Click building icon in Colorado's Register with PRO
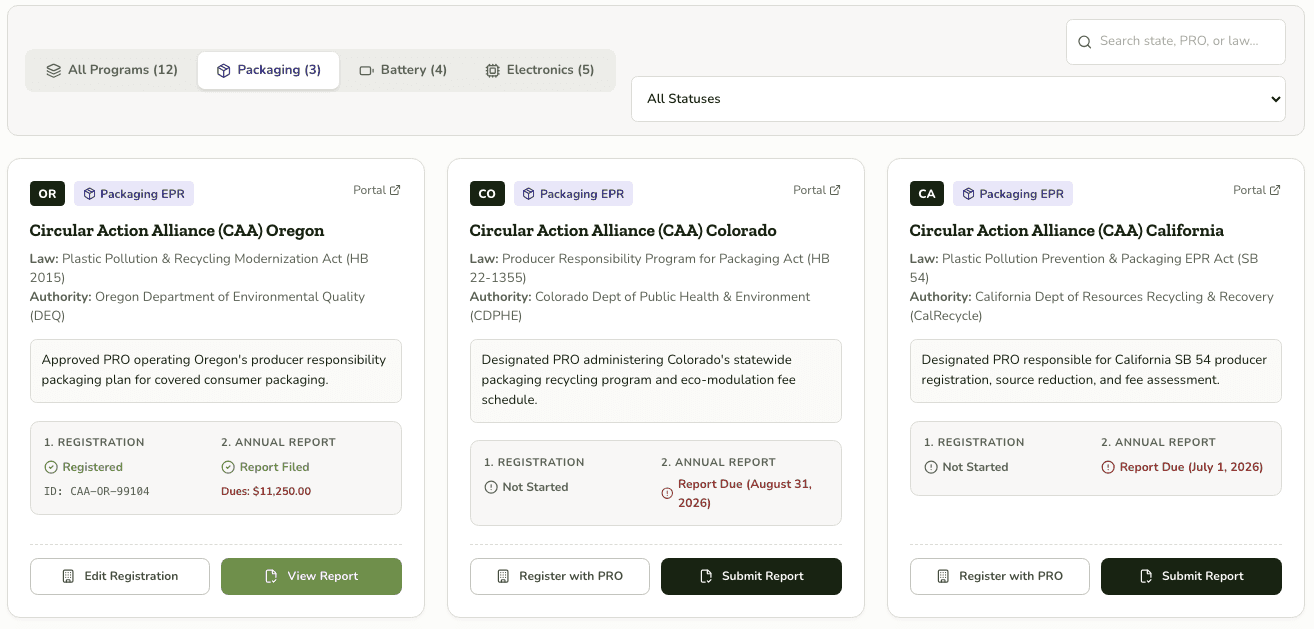The width and height of the screenshot is (1314, 629). coord(503,576)
